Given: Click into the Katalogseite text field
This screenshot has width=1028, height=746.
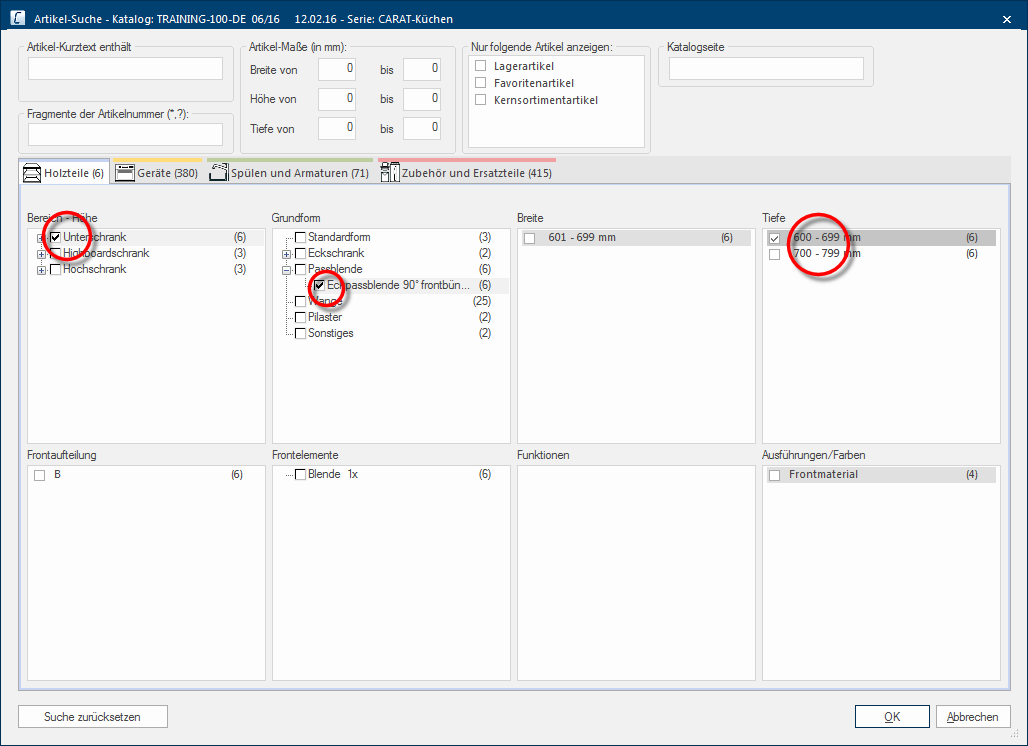Looking at the screenshot, I should click(x=765, y=68).
